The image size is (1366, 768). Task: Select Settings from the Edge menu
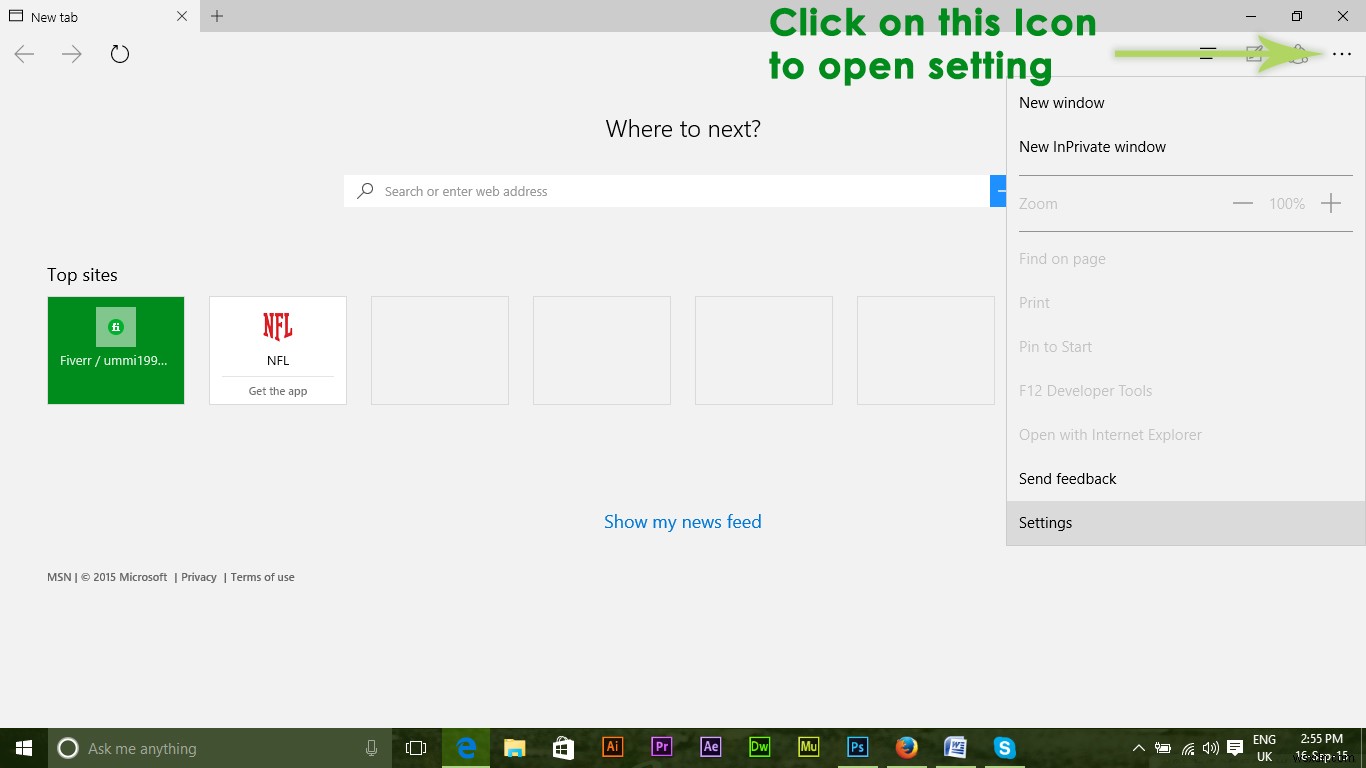tap(1045, 522)
